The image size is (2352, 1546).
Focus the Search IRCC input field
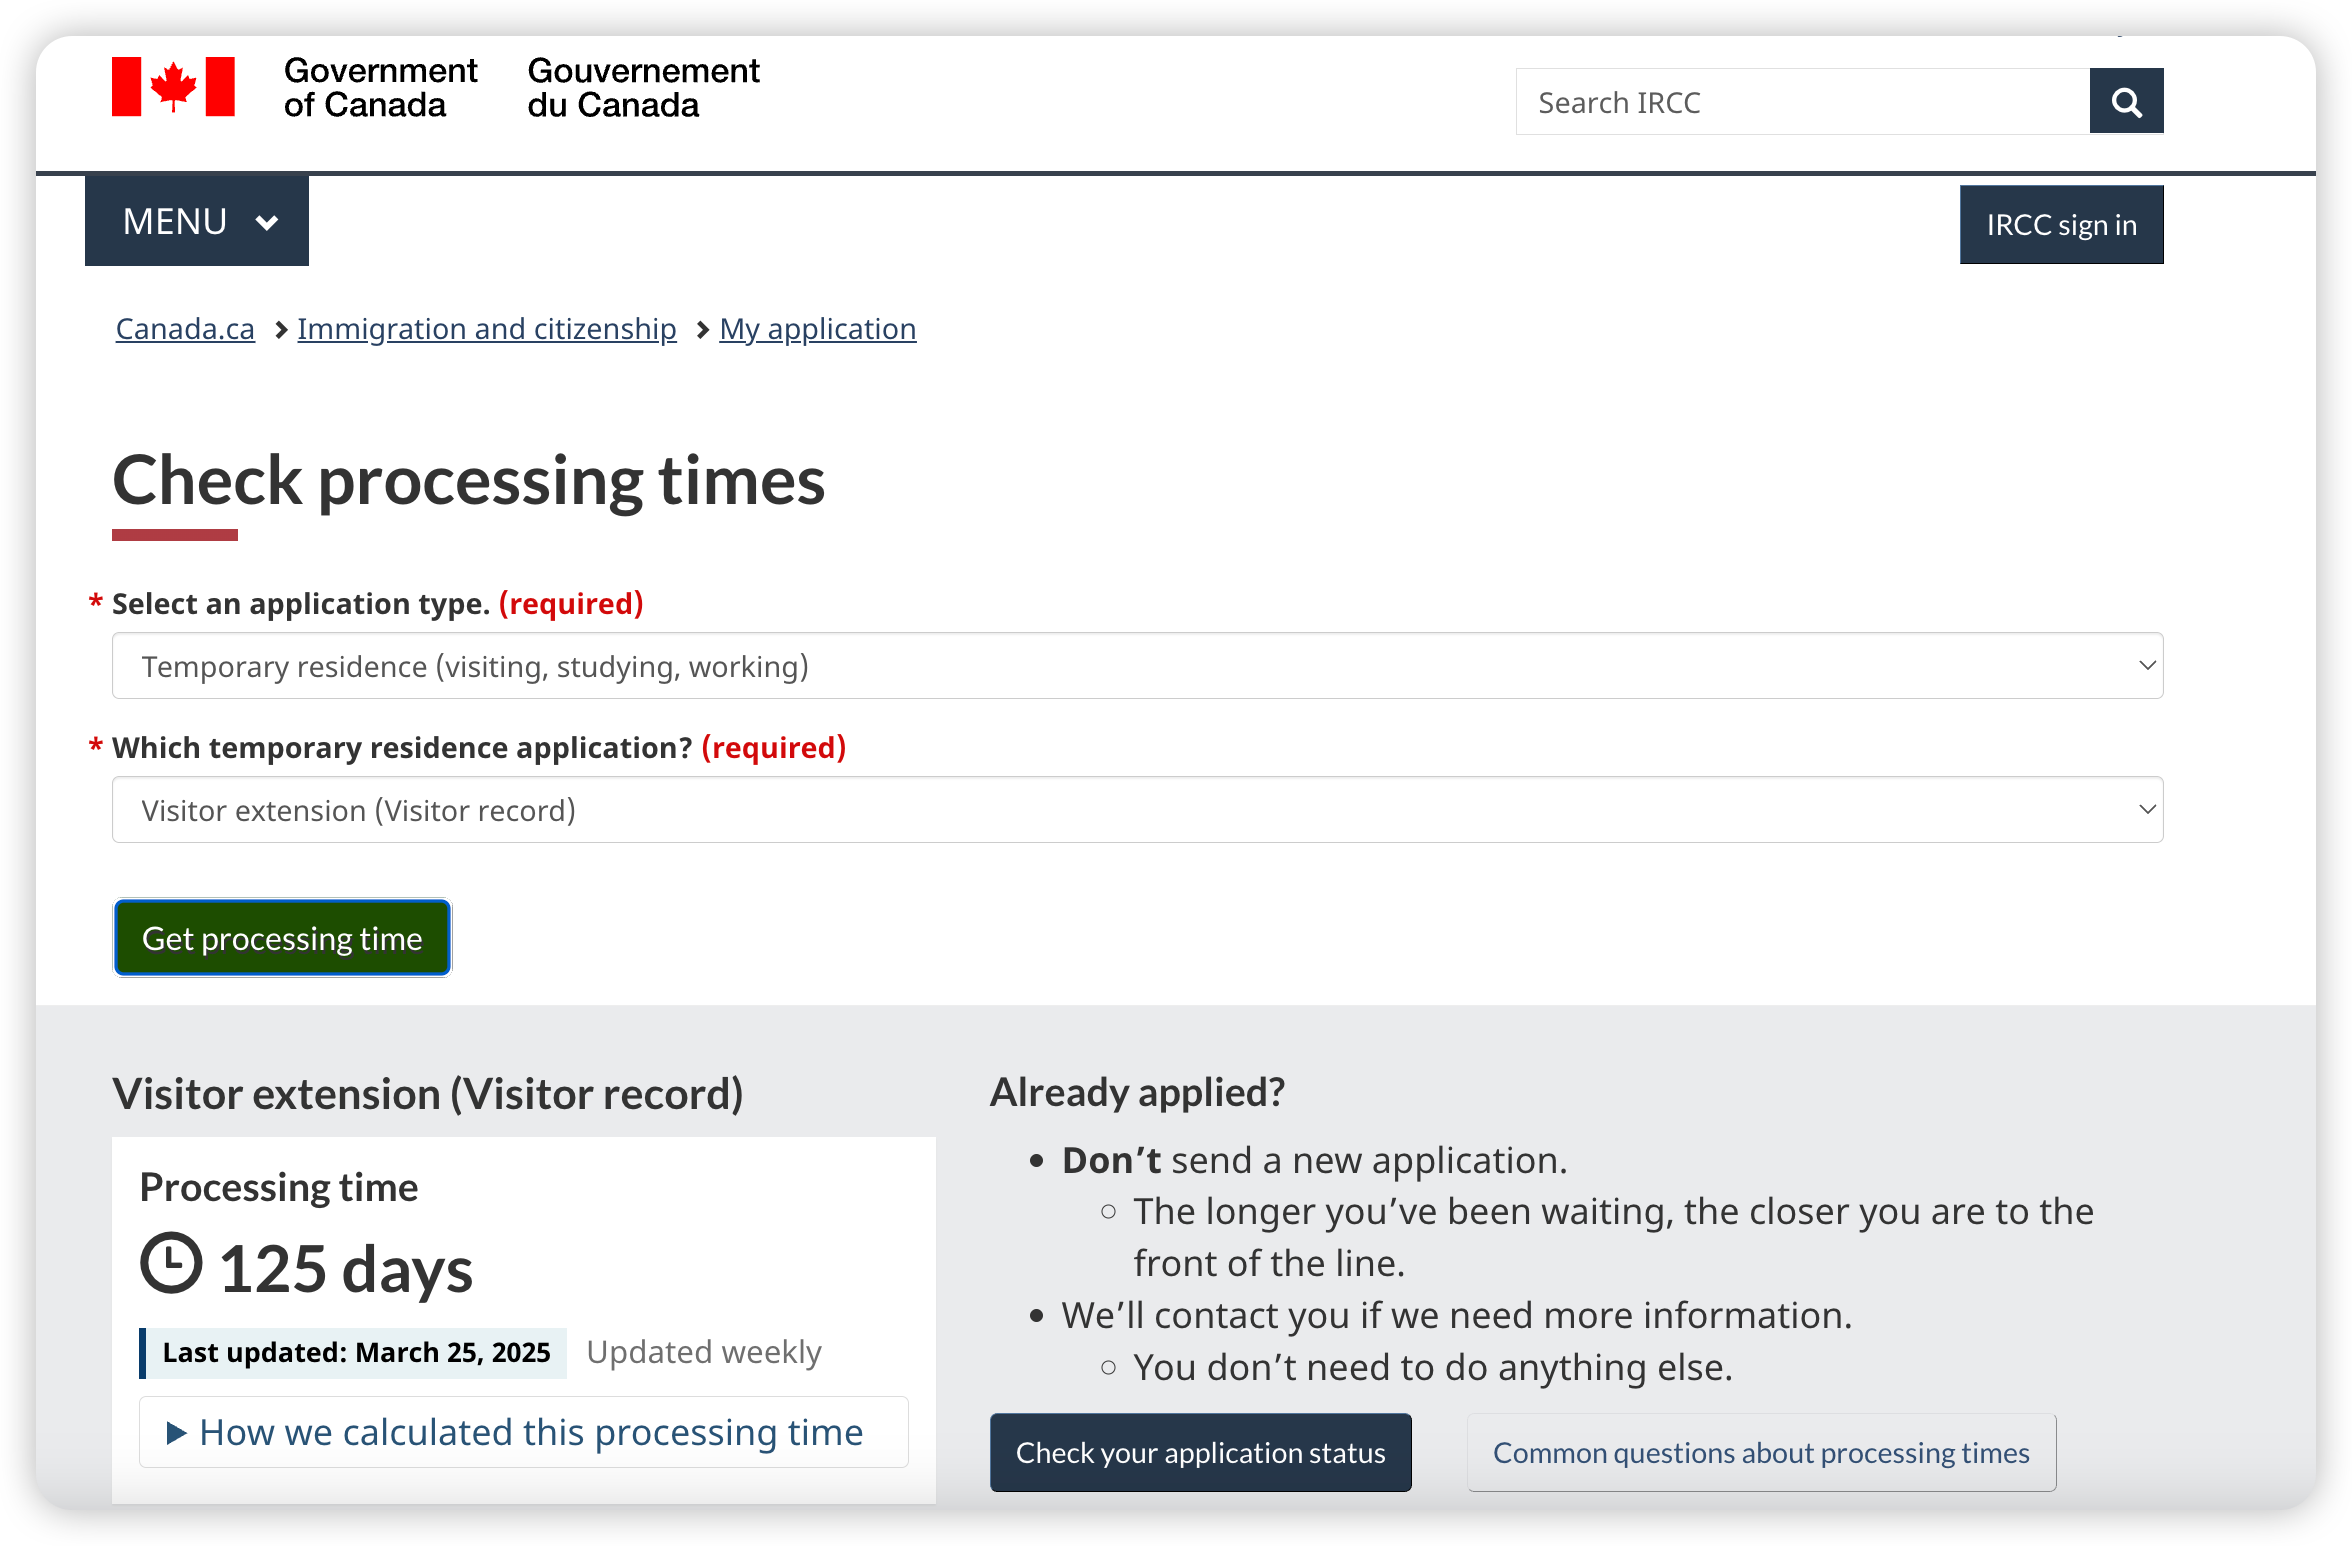[x=1802, y=101]
